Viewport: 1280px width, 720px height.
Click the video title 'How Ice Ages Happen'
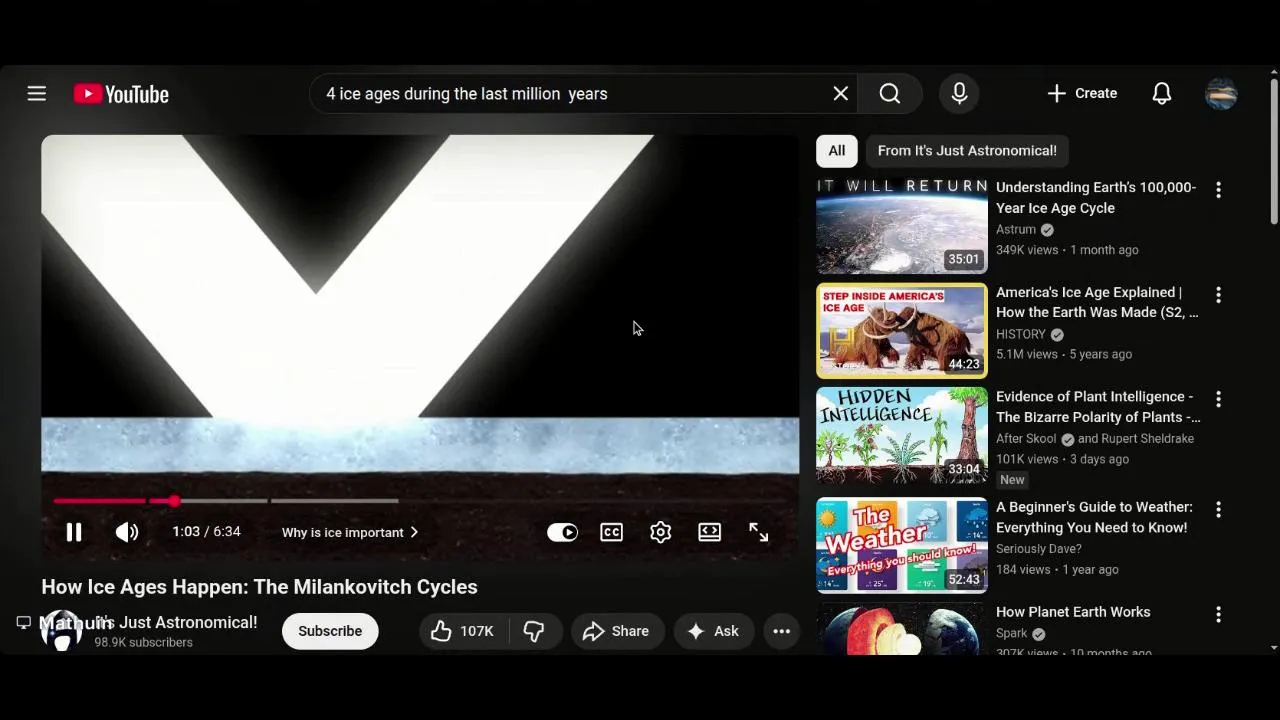coord(259,587)
